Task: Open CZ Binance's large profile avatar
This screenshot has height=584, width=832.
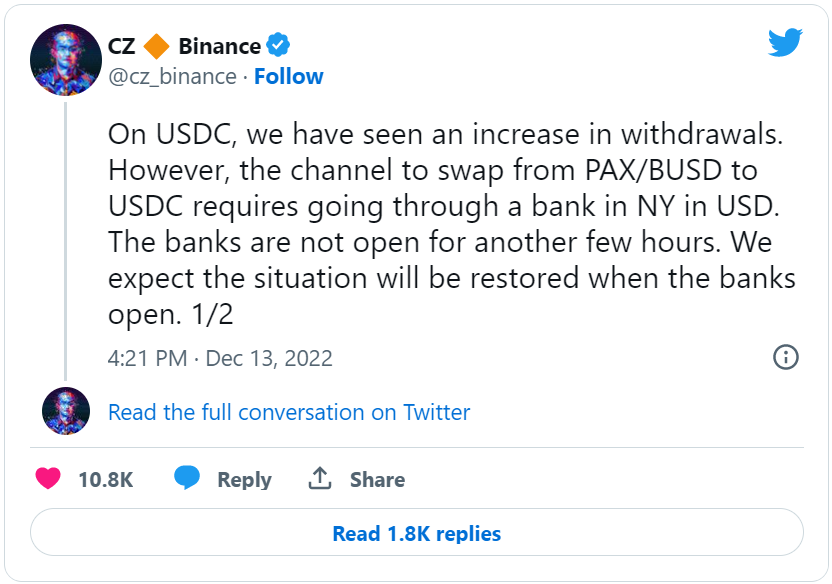Action: point(67,60)
